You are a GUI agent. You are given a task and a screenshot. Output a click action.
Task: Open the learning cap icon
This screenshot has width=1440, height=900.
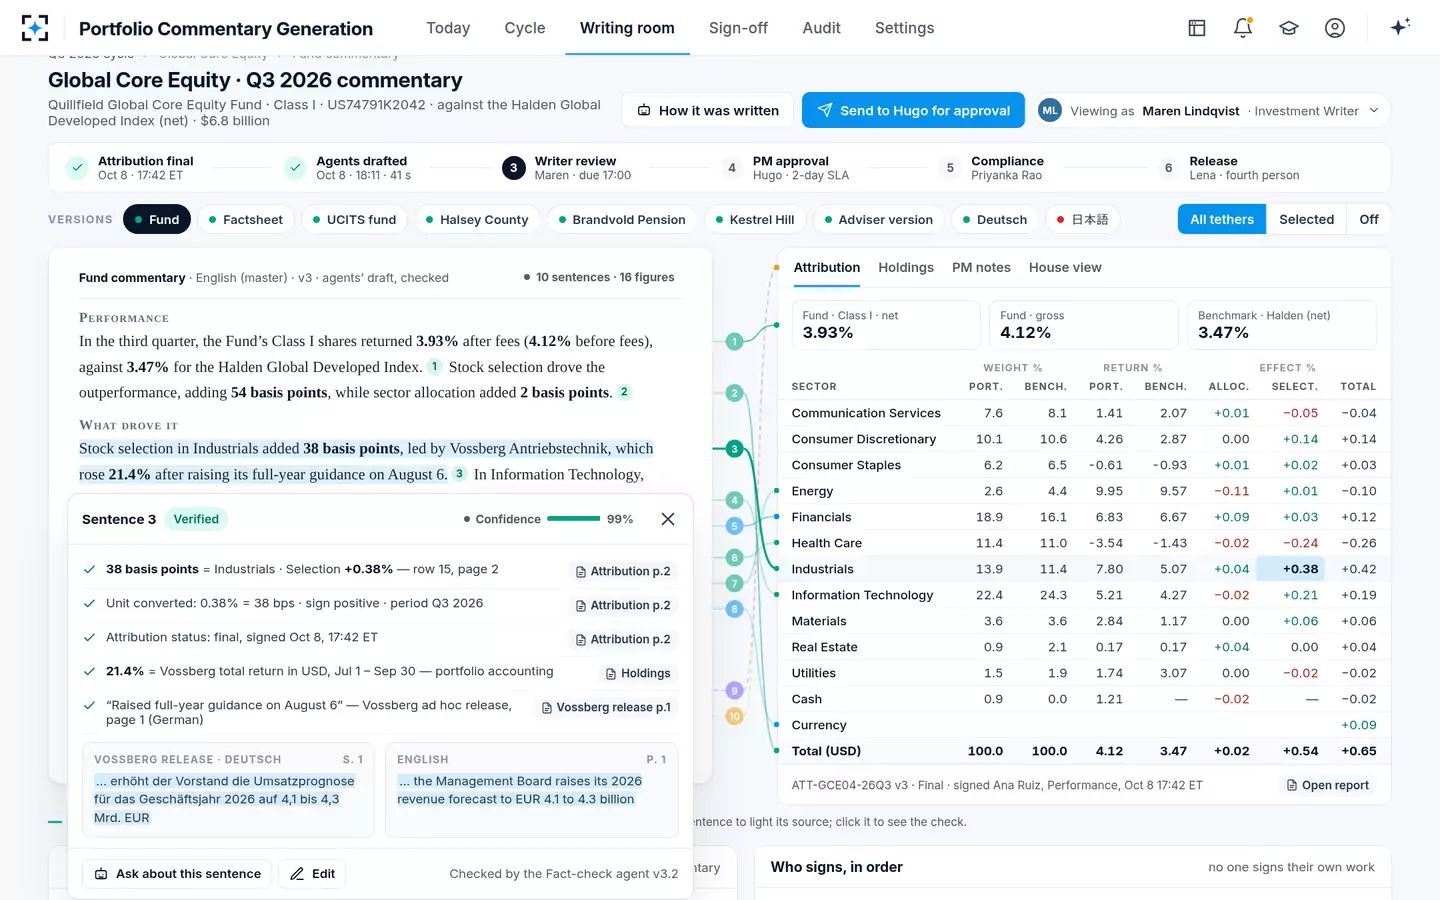[x=1289, y=28]
